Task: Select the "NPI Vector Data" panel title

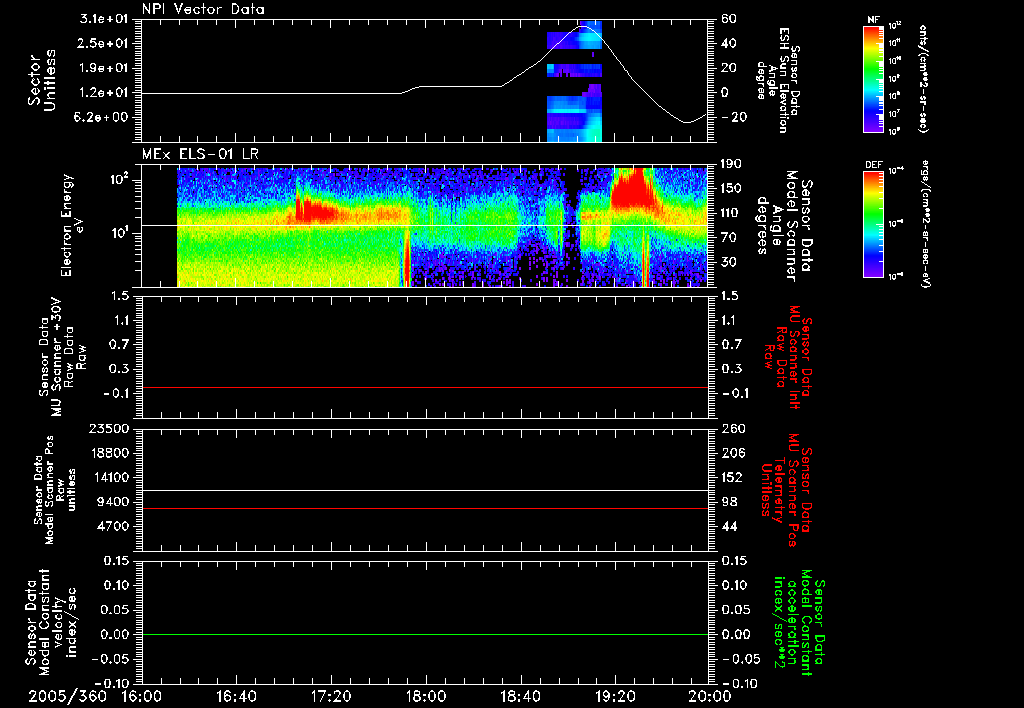Action: pos(203,9)
